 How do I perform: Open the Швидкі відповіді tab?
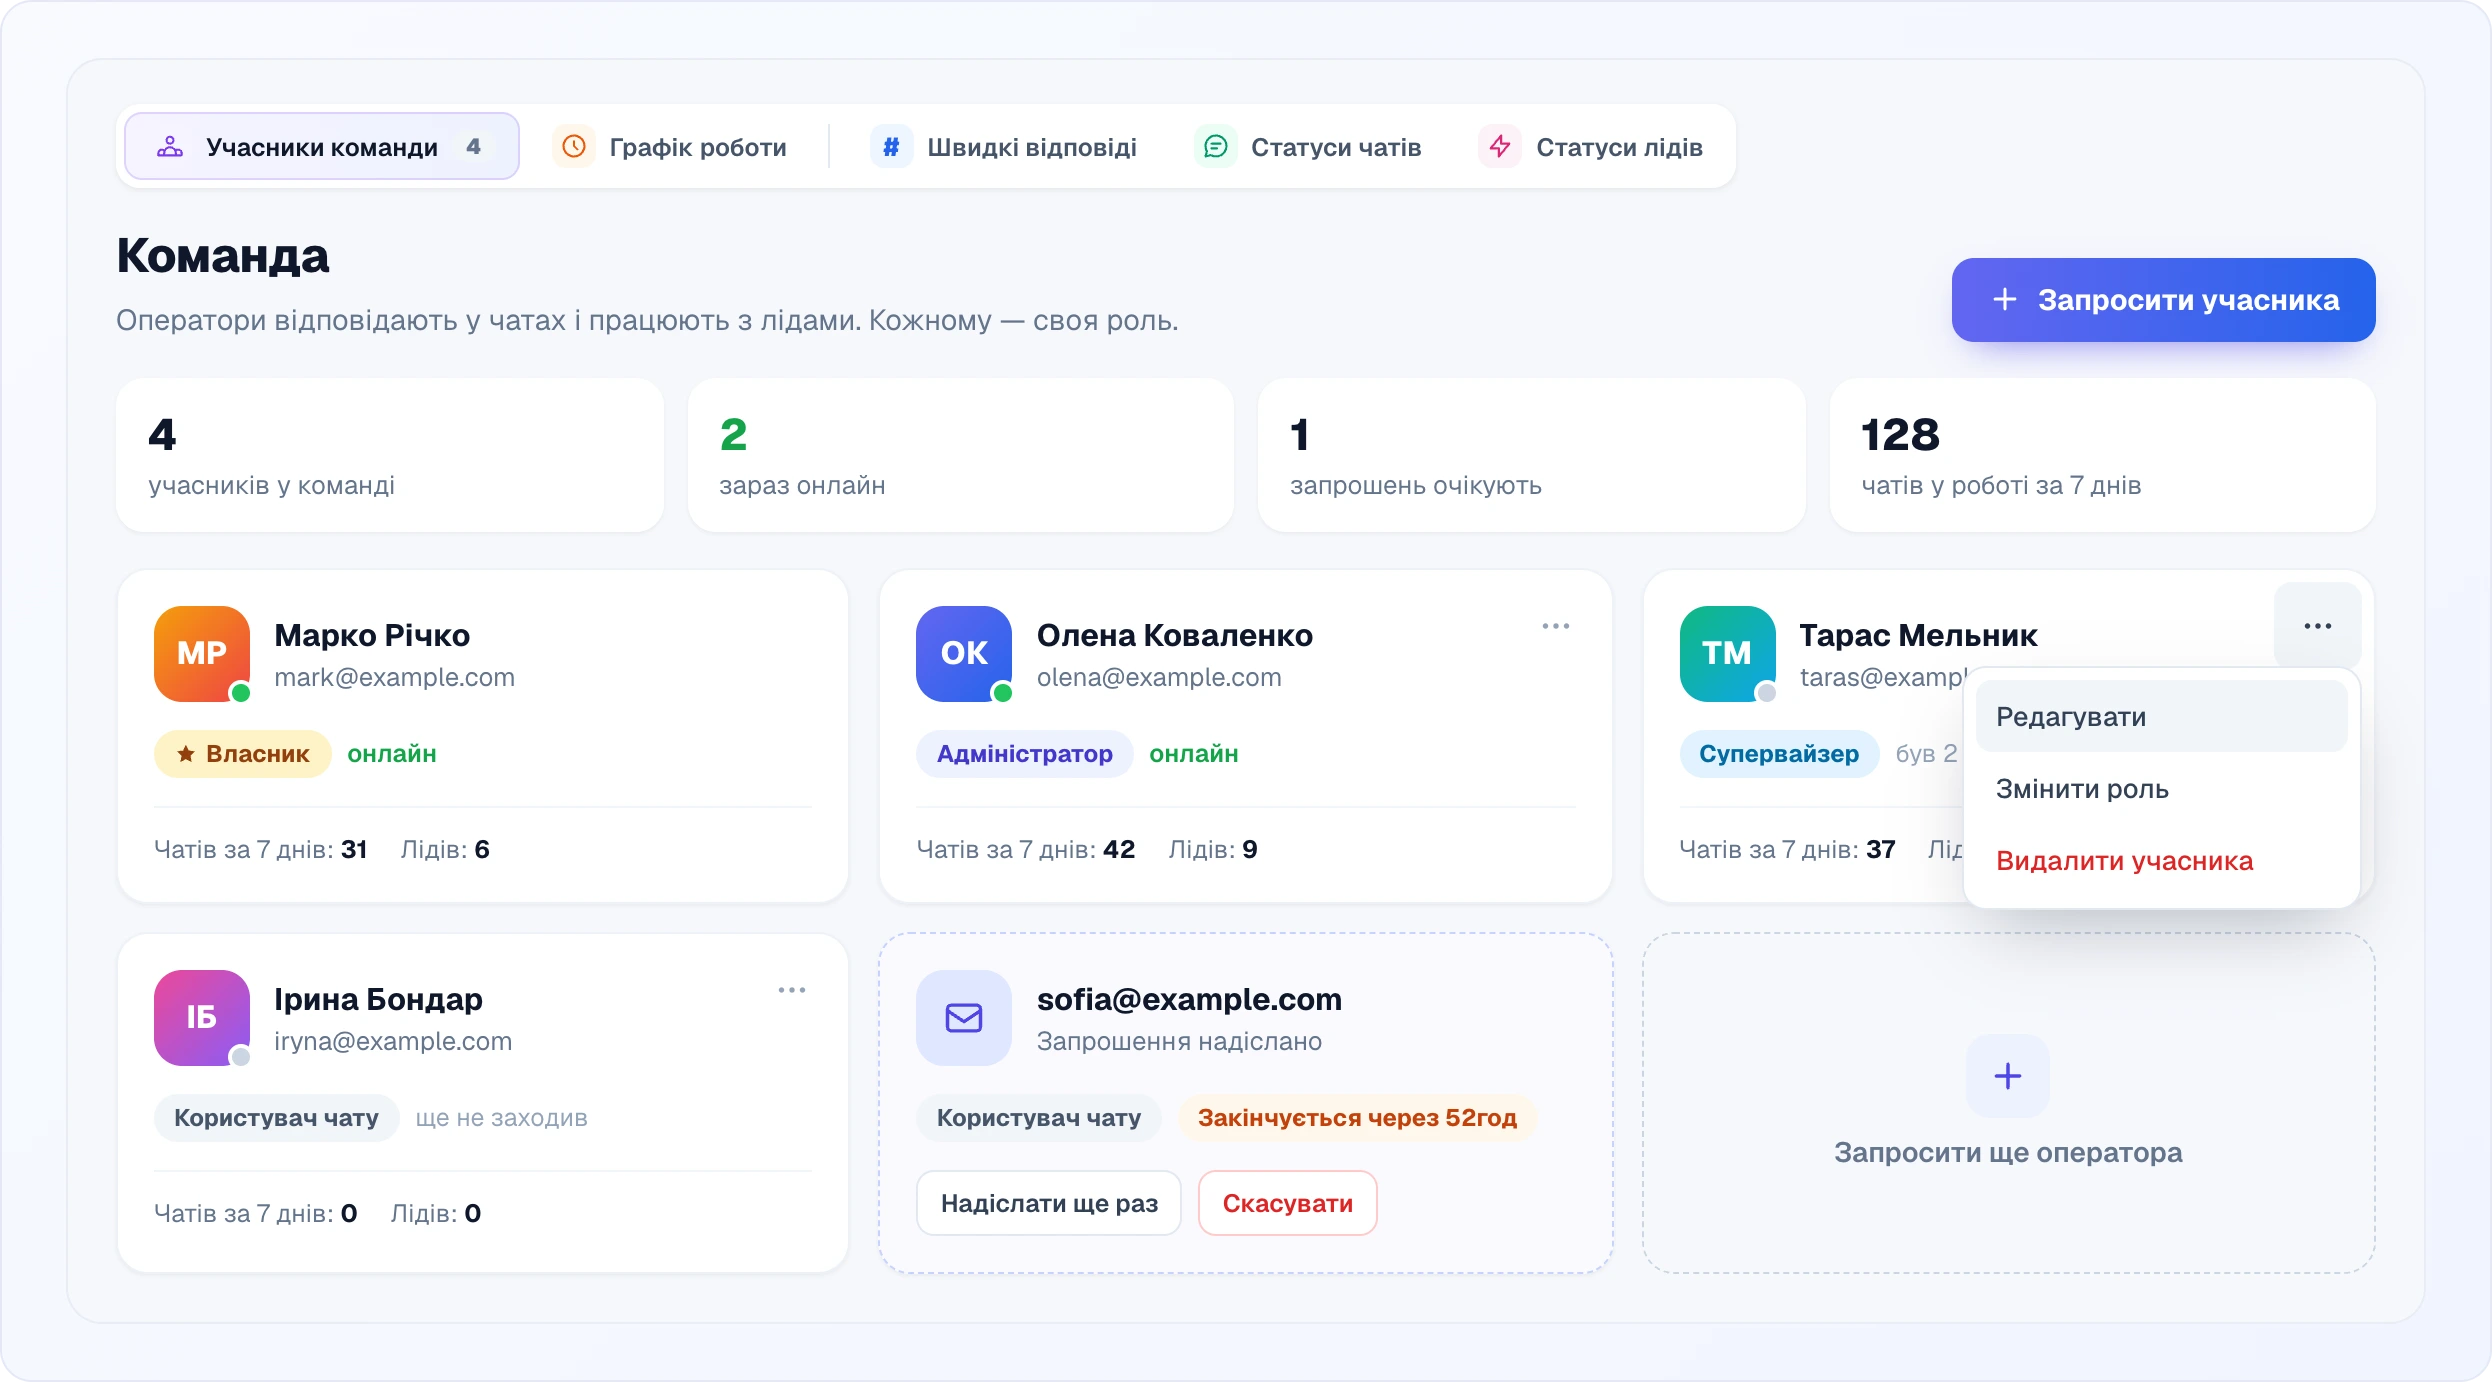pos(1005,147)
